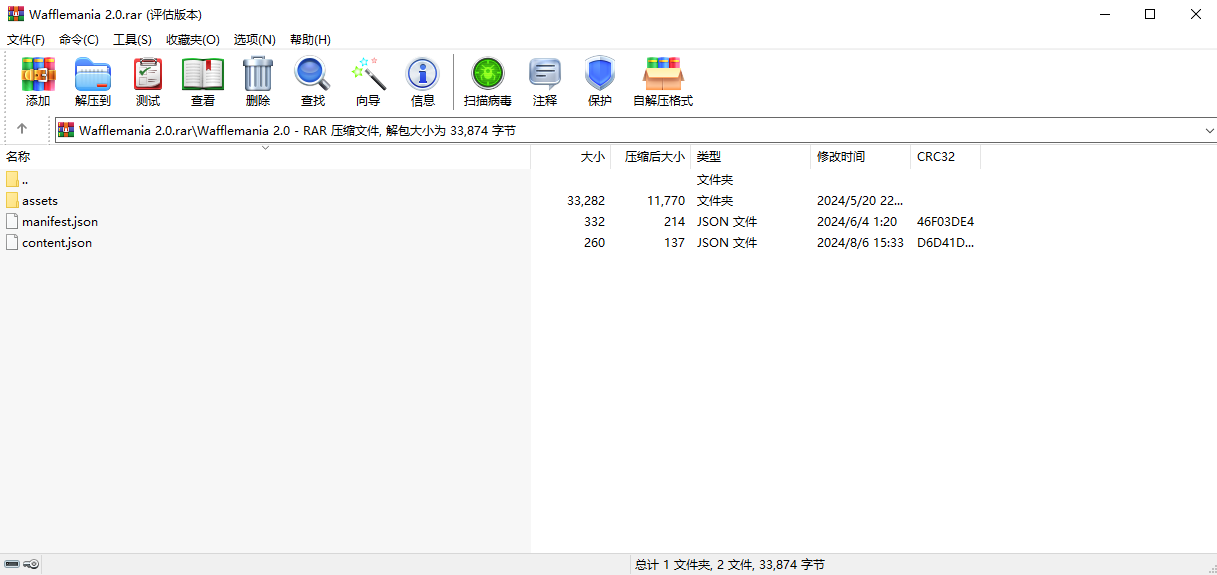
Task: Launch the 向导 (Wizard) wand icon
Action: click(x=368, y=75)
